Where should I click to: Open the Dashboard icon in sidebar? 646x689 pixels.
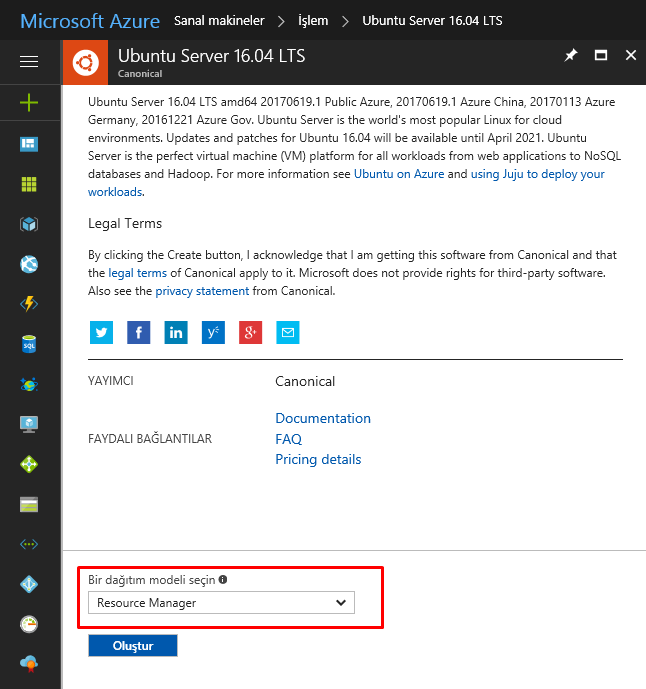click(x=29, y=144)
